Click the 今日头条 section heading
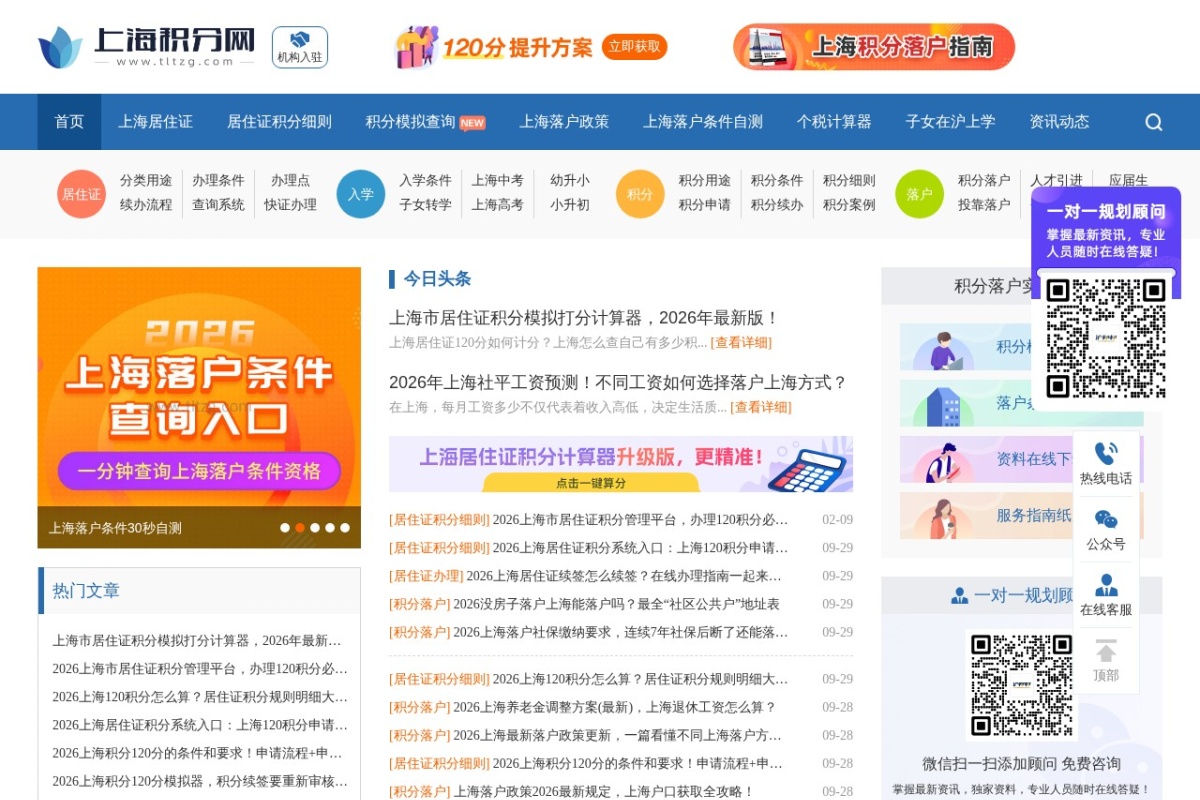 pyautogui.click(x=437, y=279)
